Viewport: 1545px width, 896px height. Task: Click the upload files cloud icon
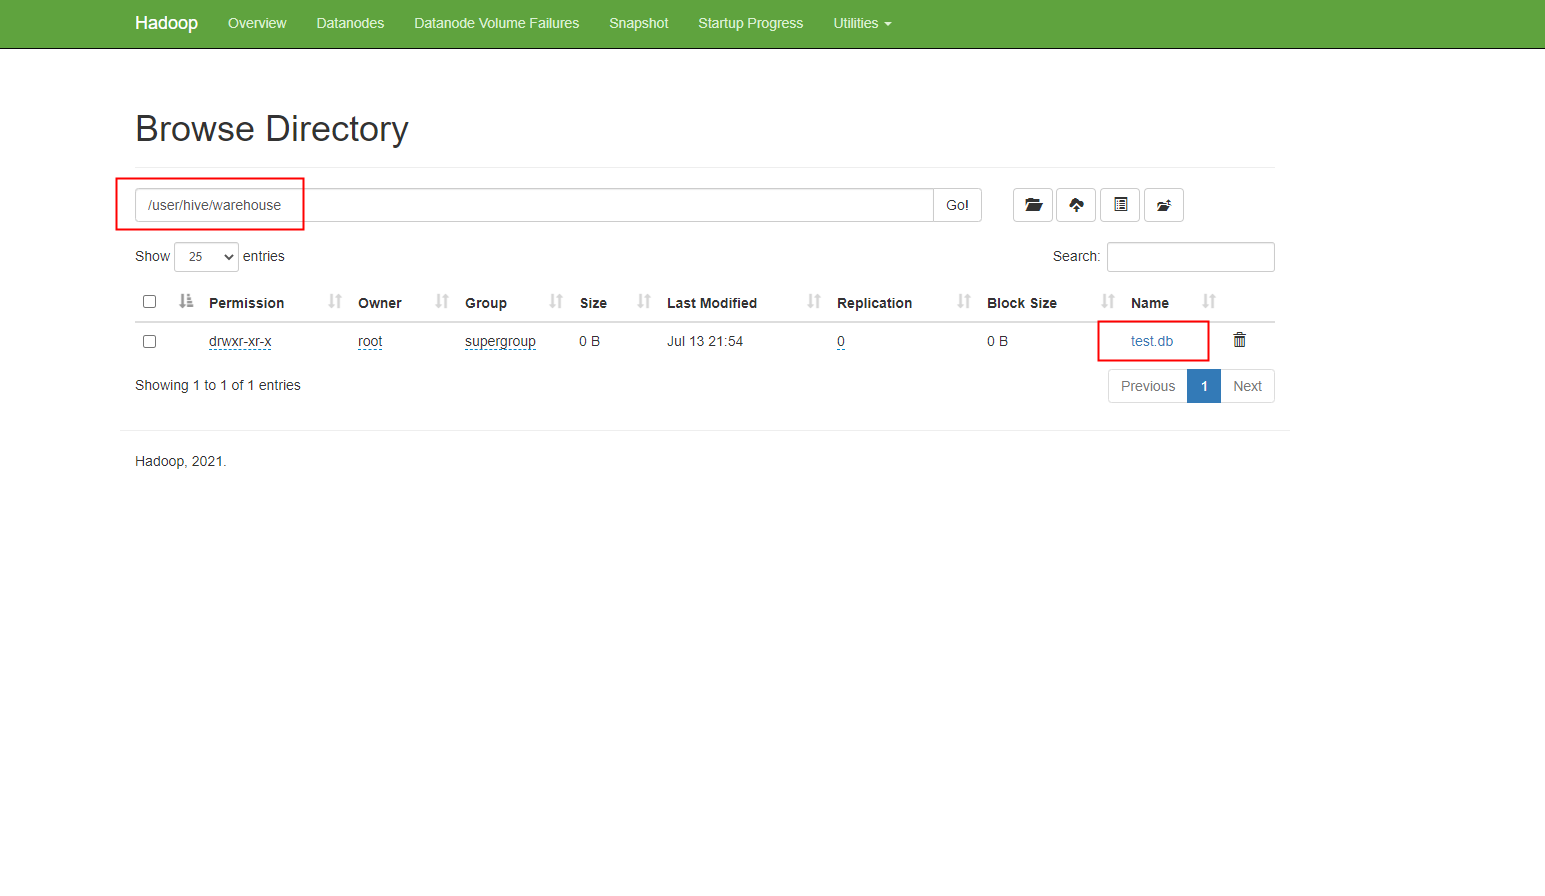pos(1076,205)
